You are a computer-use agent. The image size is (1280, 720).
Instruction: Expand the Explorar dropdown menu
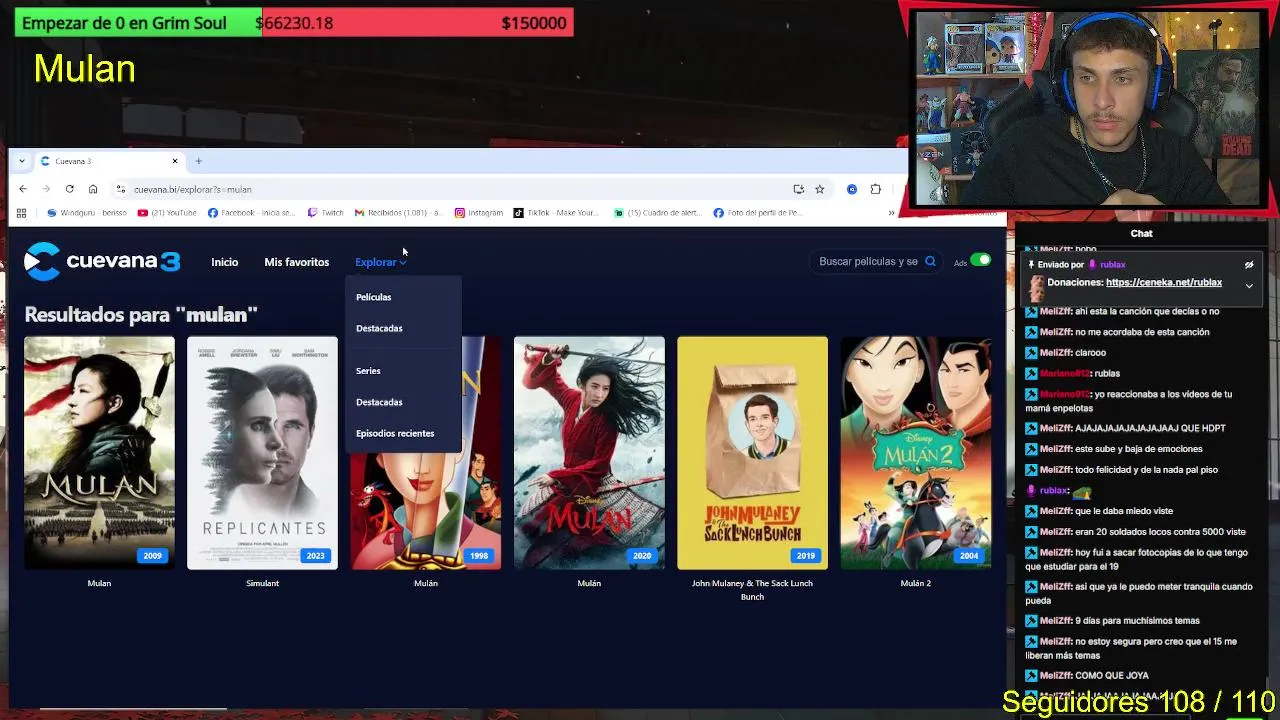click(380, 262)
